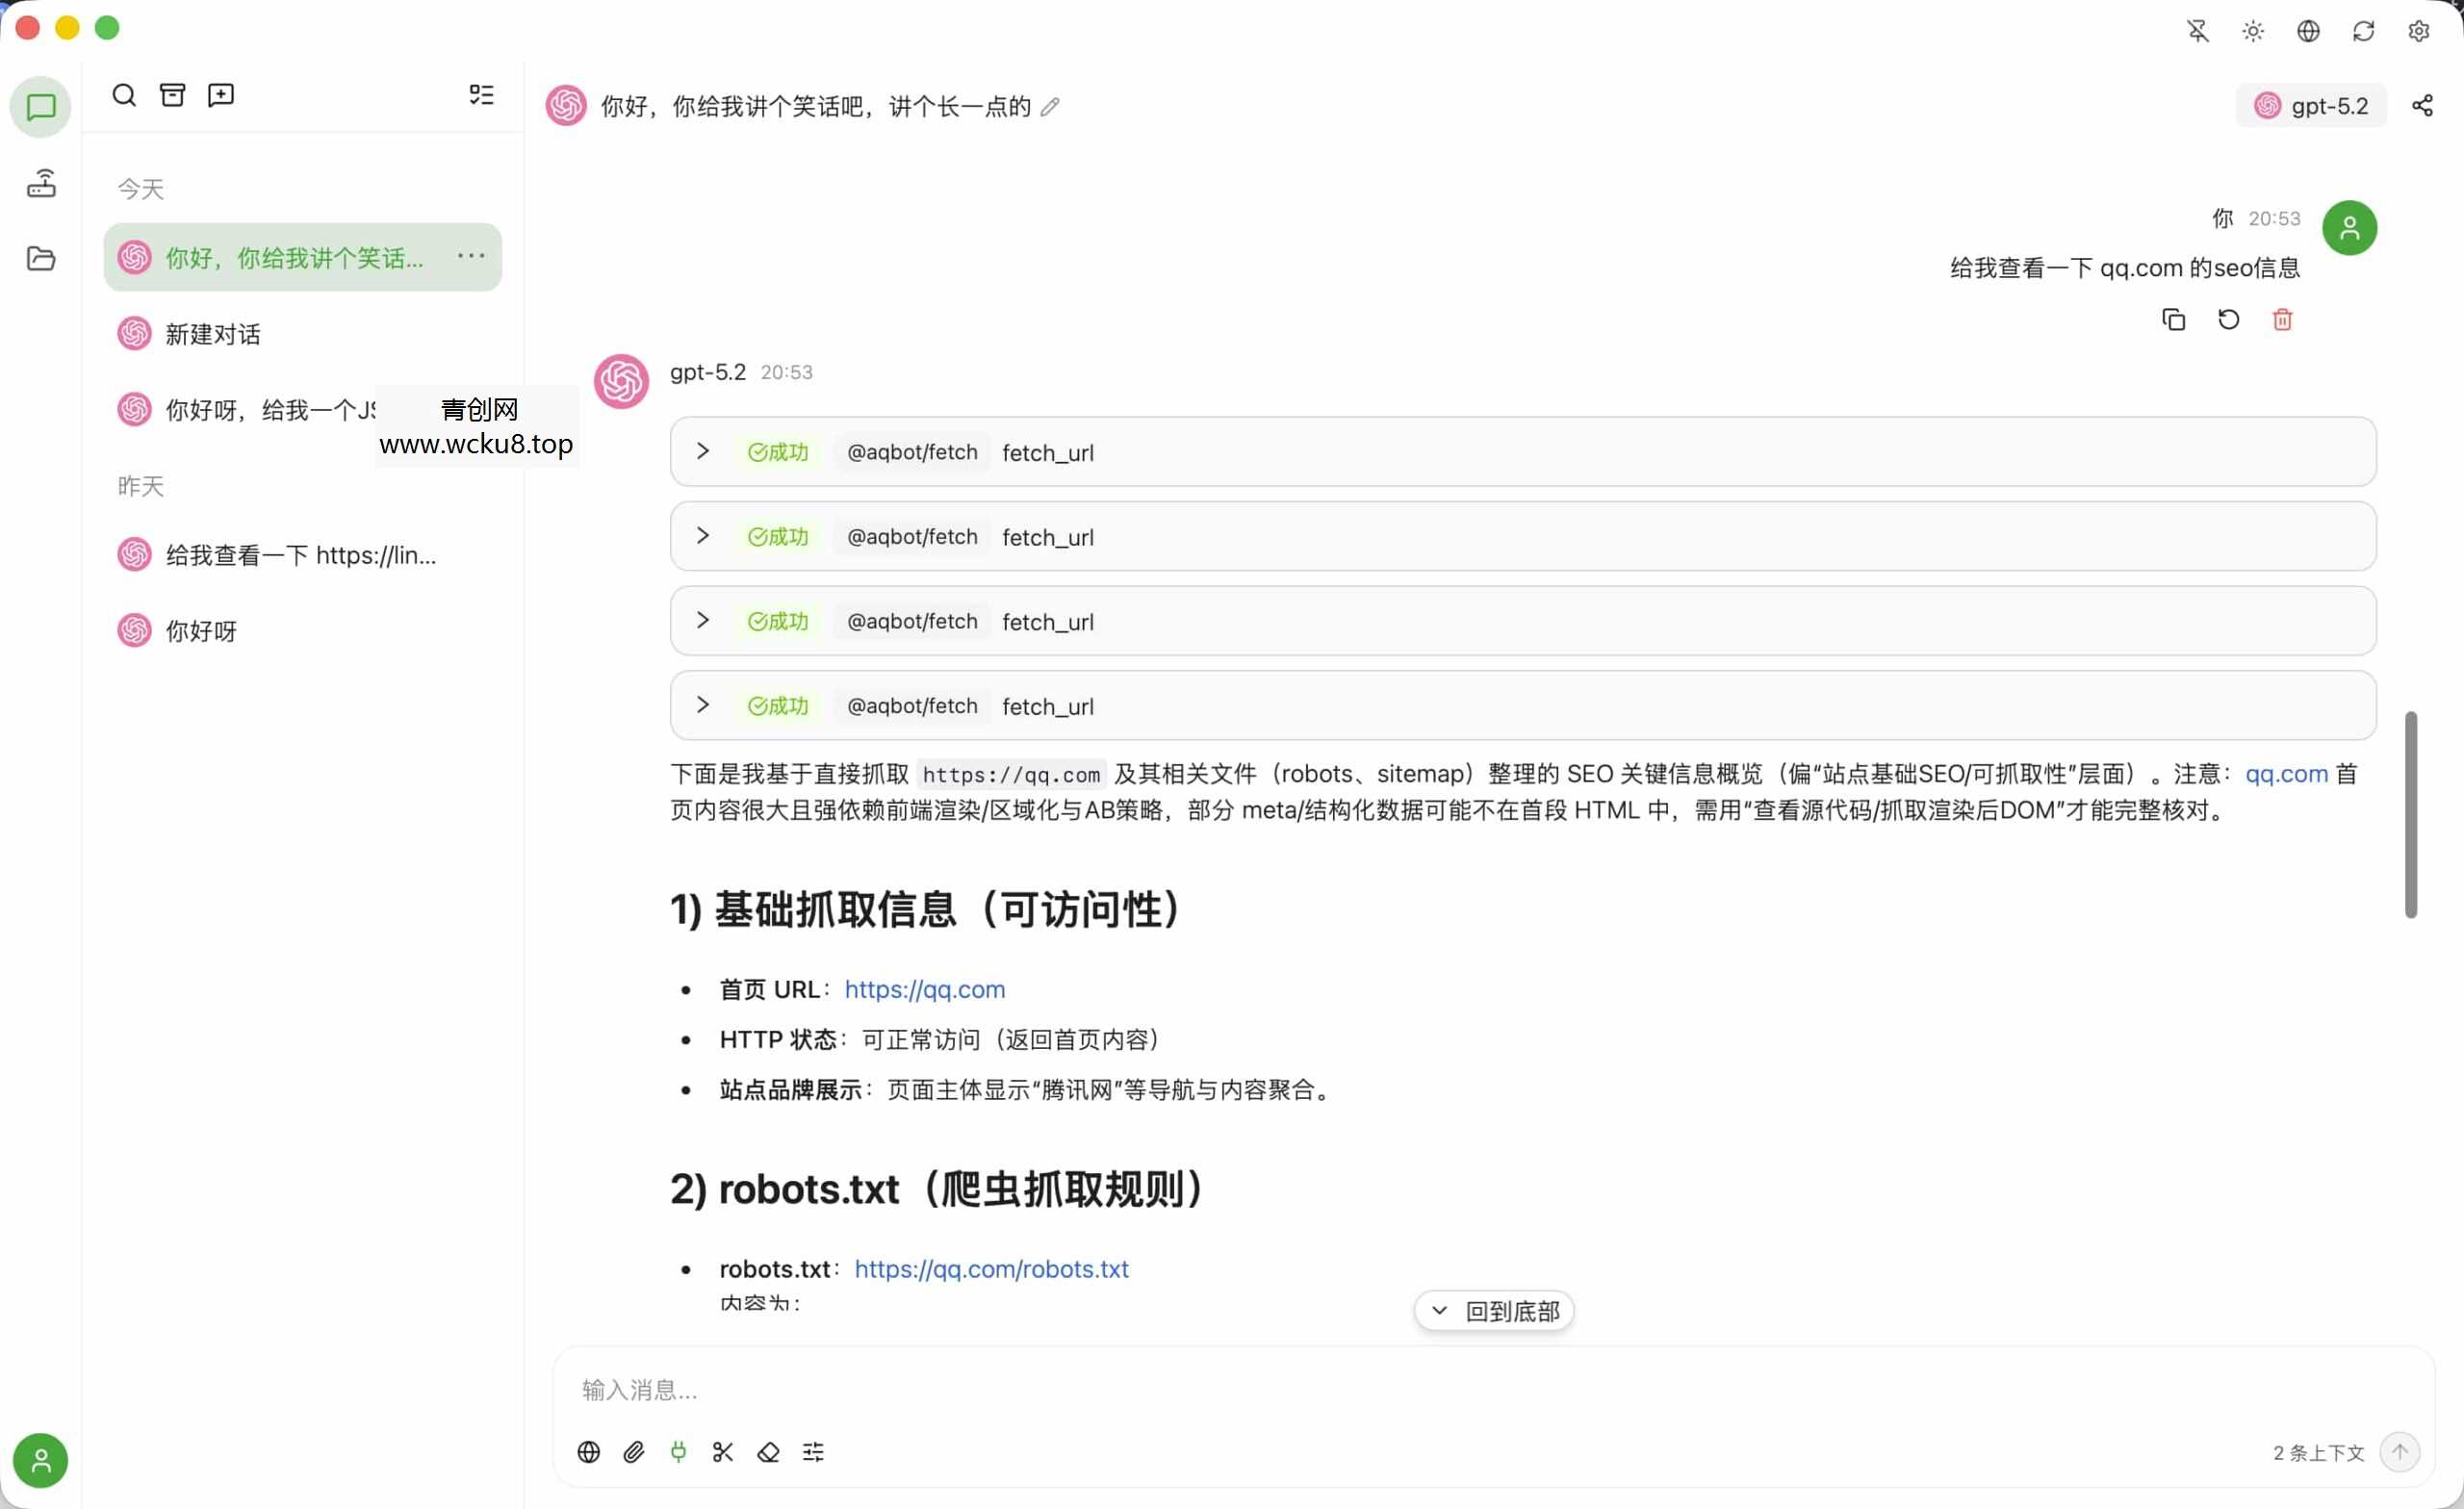Click the 回到底部 button
Viewport: 2464px width, 1509px height.
1494,1310
